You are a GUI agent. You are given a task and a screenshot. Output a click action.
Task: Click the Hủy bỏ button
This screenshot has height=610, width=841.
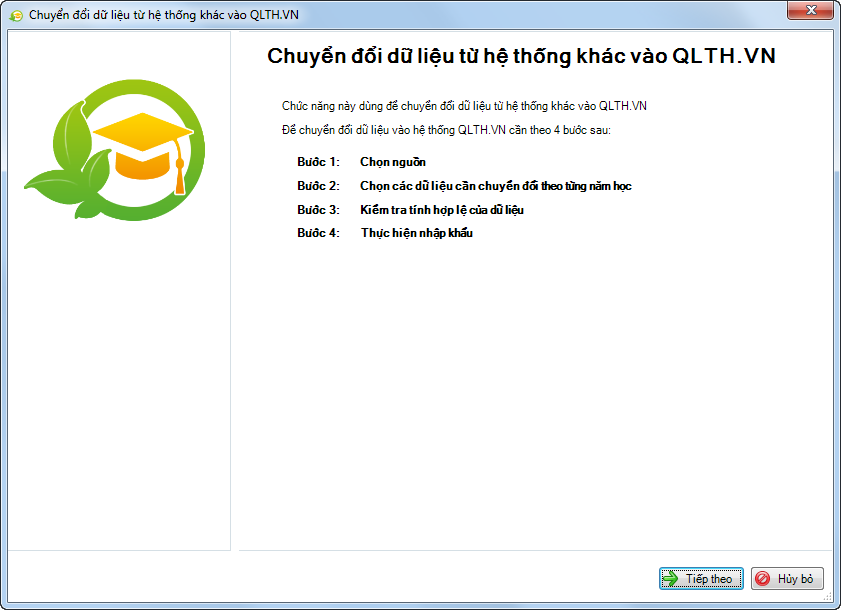787,578
